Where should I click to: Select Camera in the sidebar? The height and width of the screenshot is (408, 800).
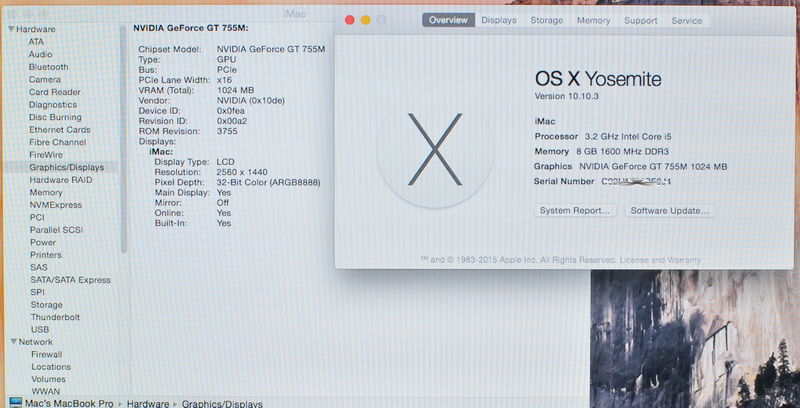(44, 80)
